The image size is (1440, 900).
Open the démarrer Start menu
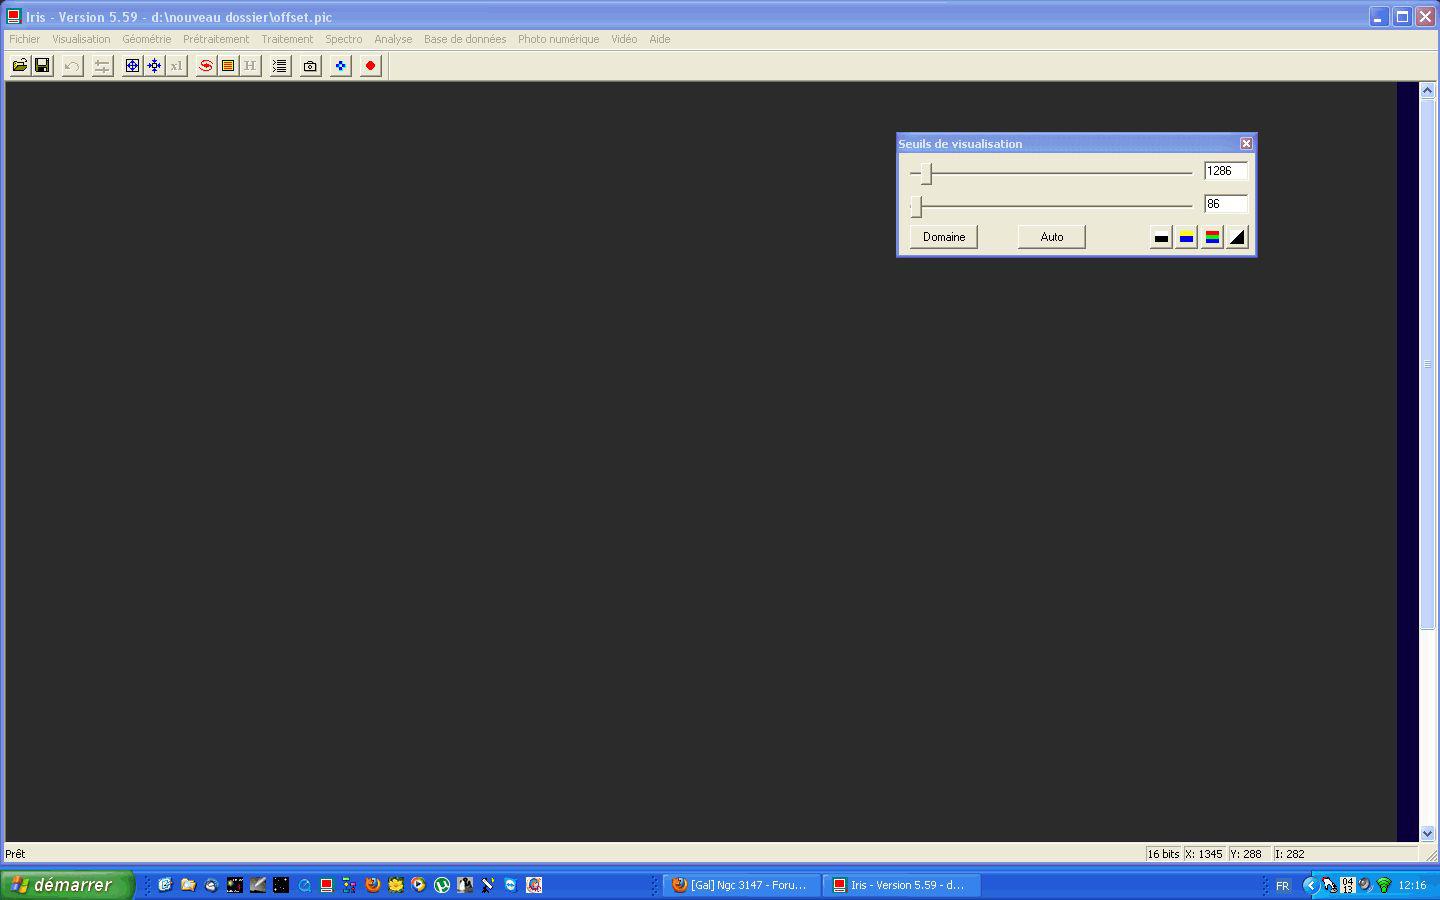66,885
